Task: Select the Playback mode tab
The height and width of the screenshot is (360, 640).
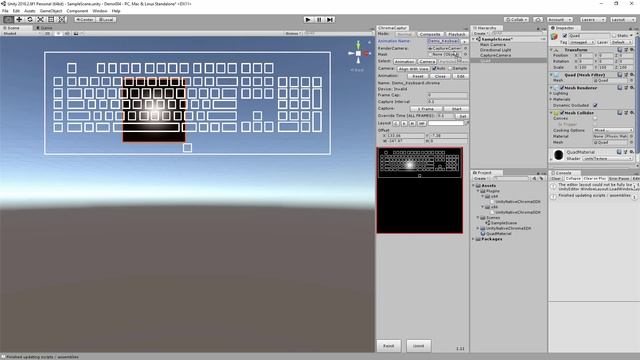Action: [x=456, y=34]
